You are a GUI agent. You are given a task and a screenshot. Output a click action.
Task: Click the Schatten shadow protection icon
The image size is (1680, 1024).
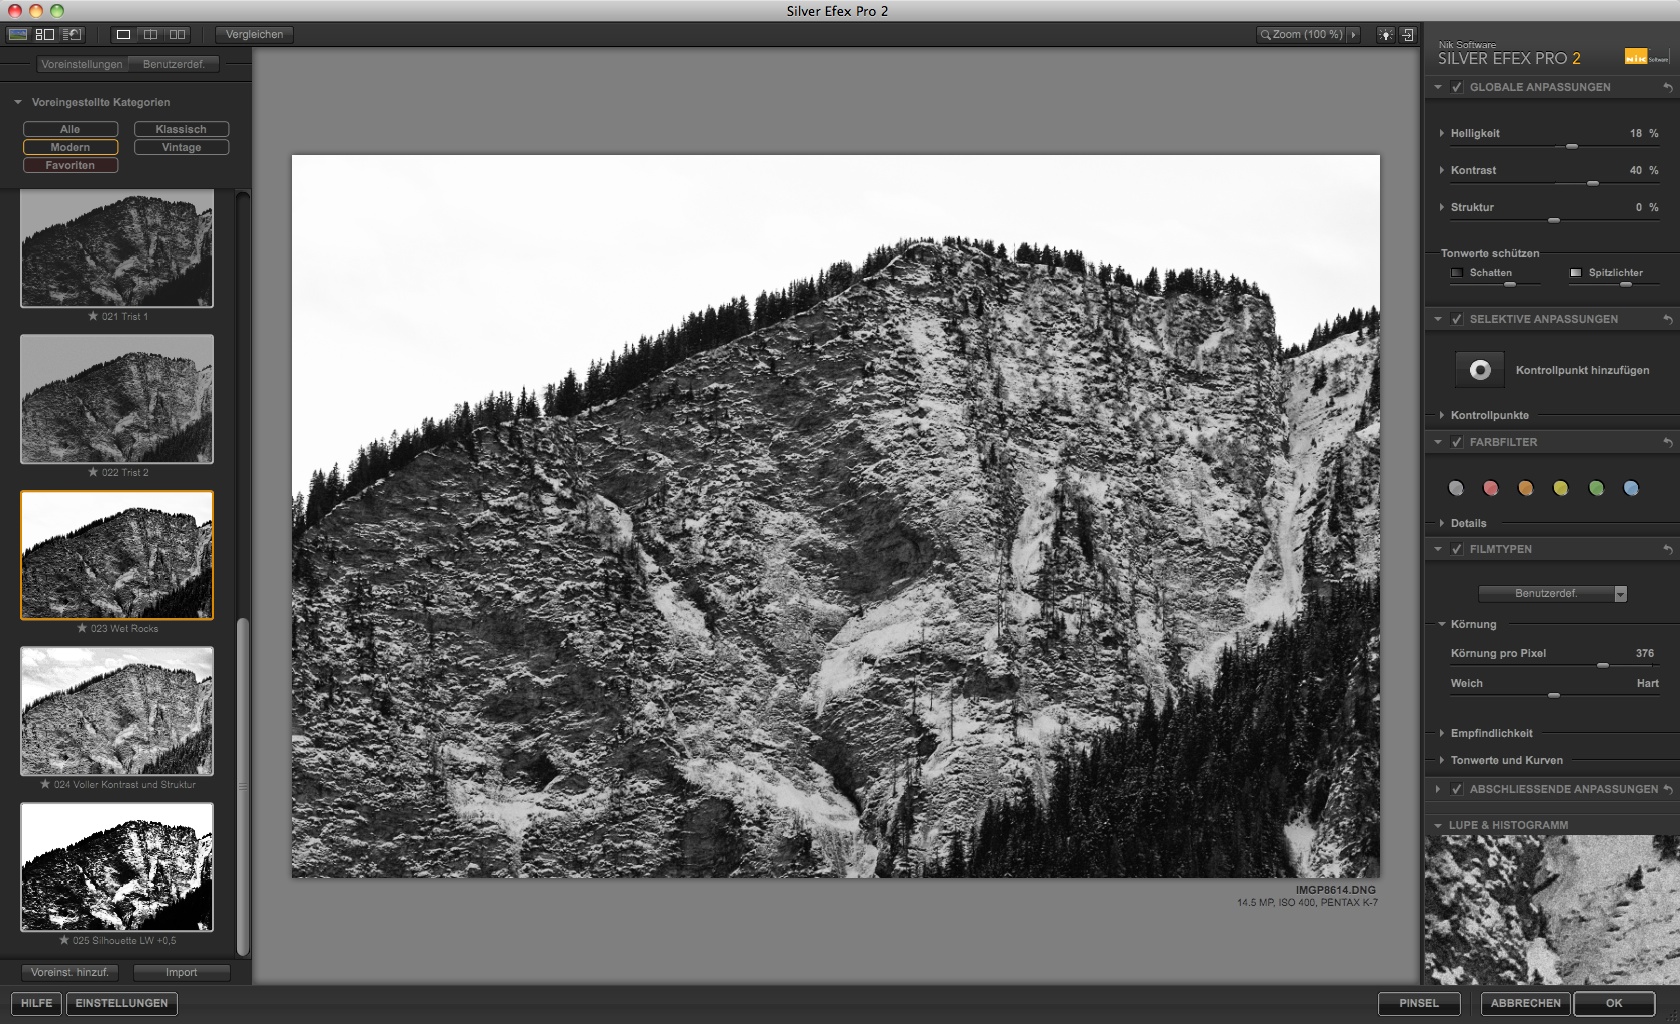1457,272
